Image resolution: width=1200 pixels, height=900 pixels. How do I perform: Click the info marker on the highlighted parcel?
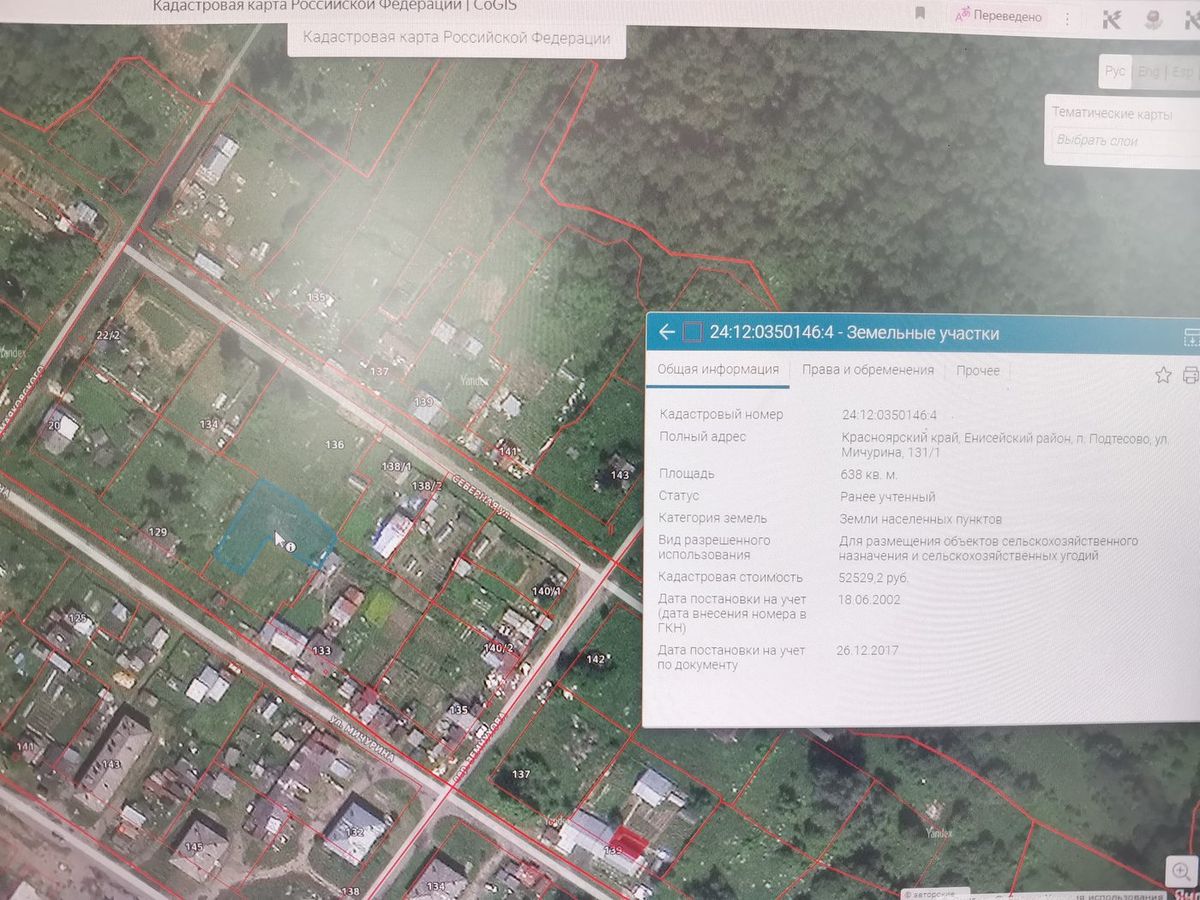click(x=290, y=547)
